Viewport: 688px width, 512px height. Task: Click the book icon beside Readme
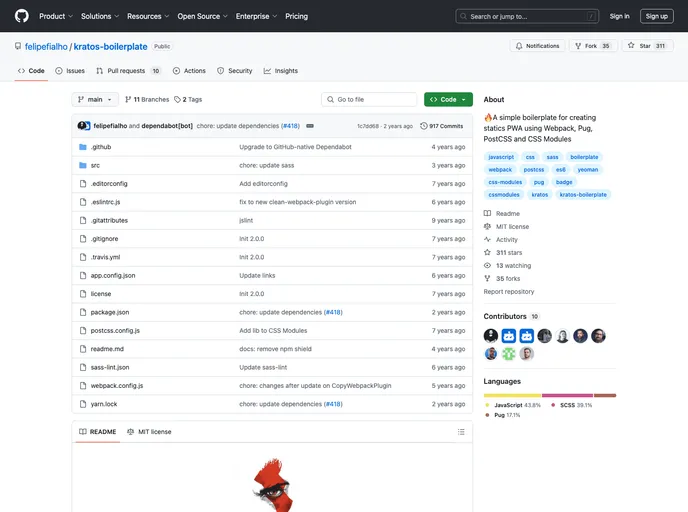tap(487, 213)
